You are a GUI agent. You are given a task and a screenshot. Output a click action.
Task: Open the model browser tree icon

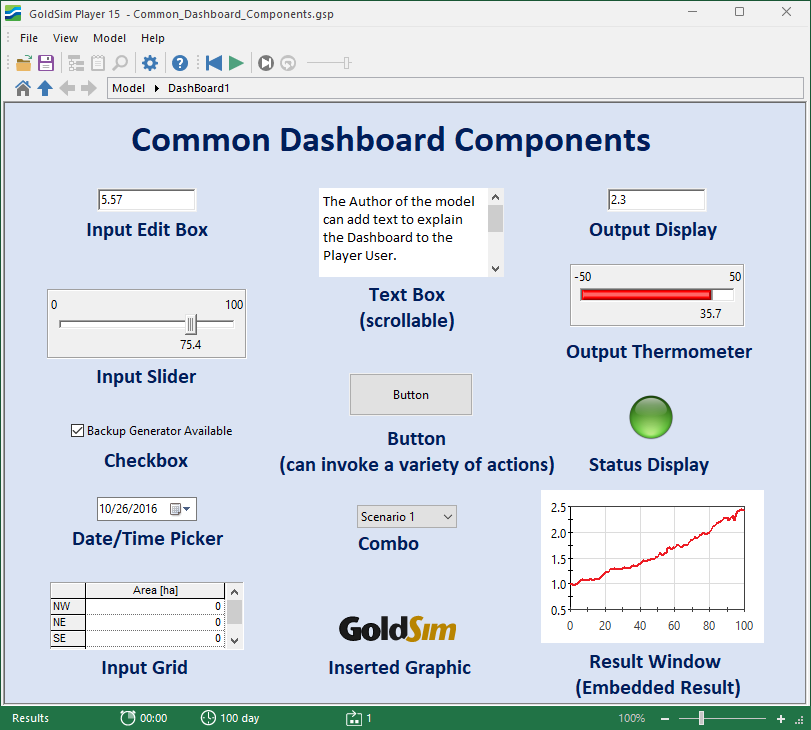click(76, 63)
